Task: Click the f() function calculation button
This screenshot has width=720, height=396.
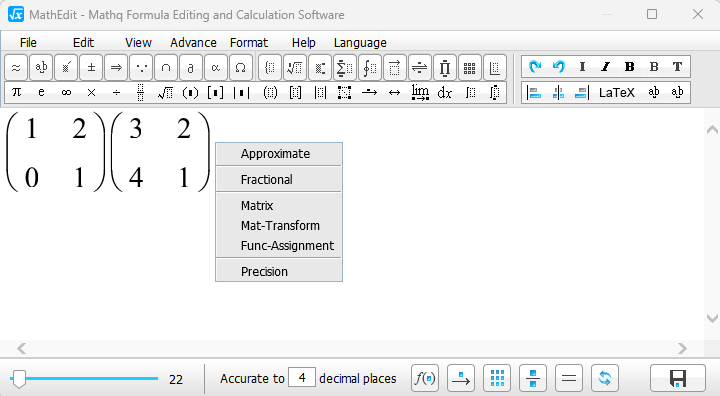Action: click(x=425, y=379)
